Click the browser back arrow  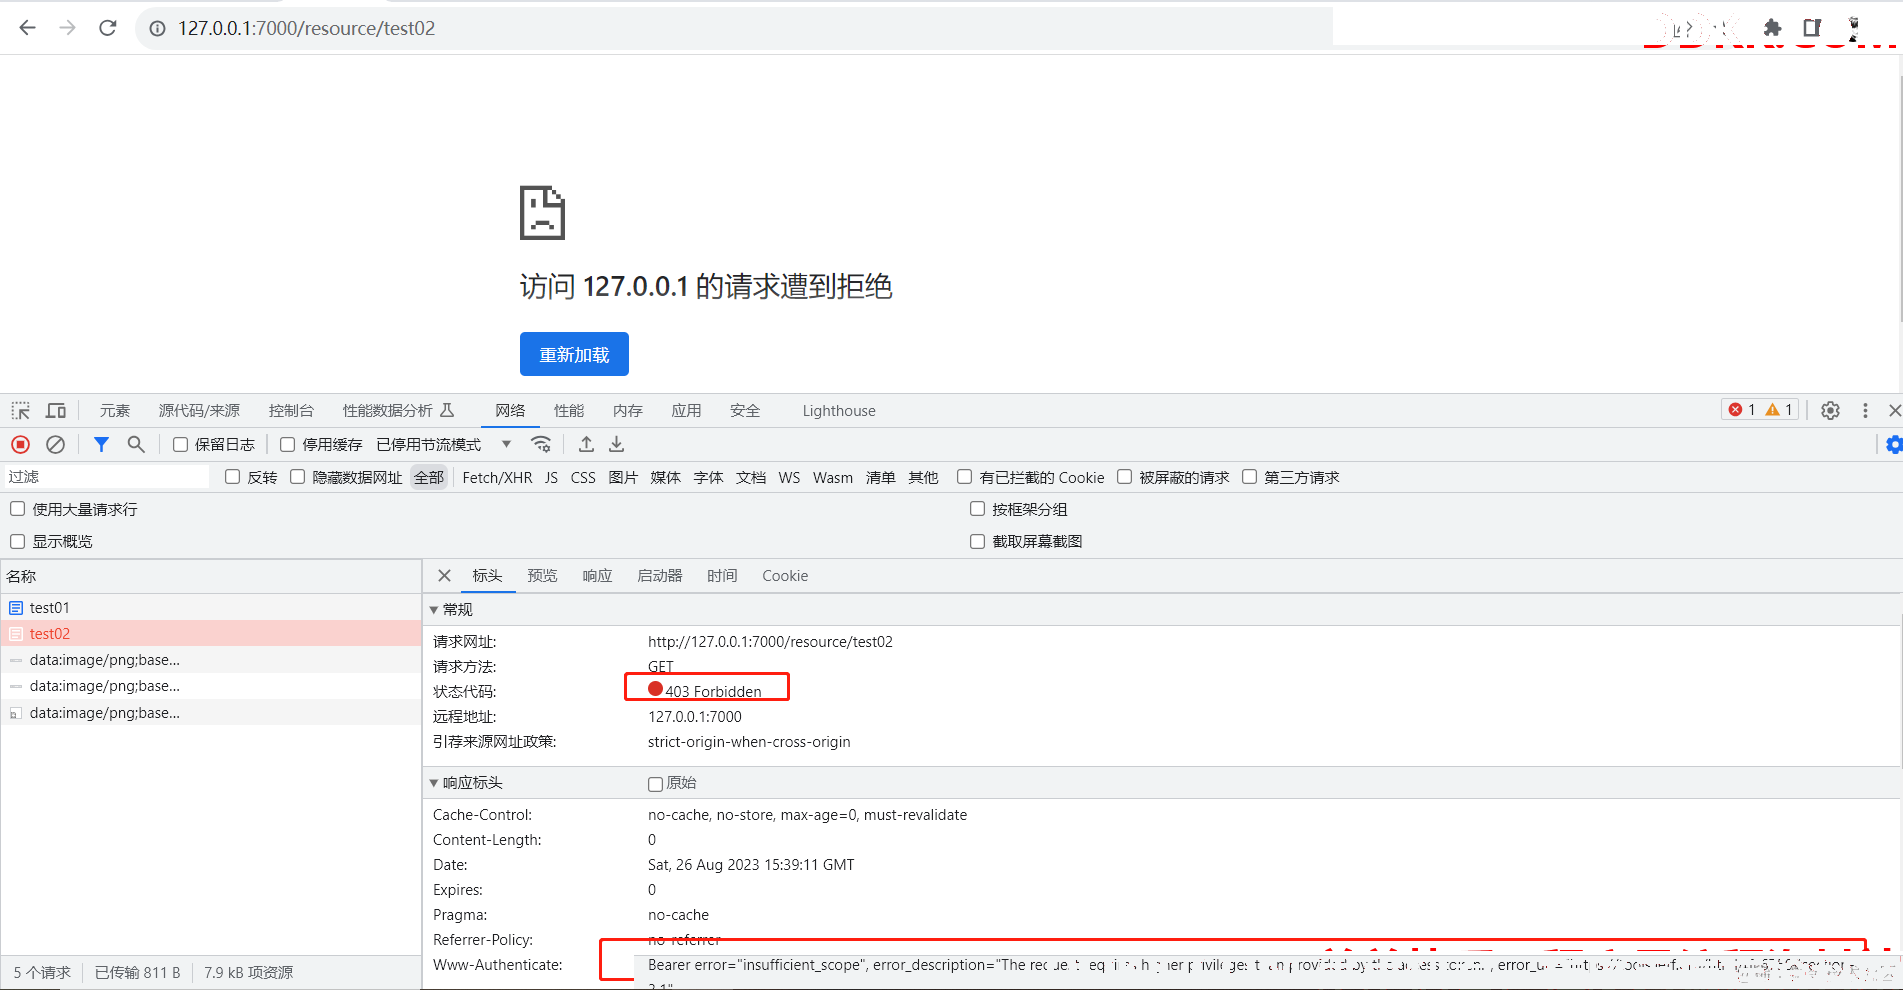[x=28, y=28]
